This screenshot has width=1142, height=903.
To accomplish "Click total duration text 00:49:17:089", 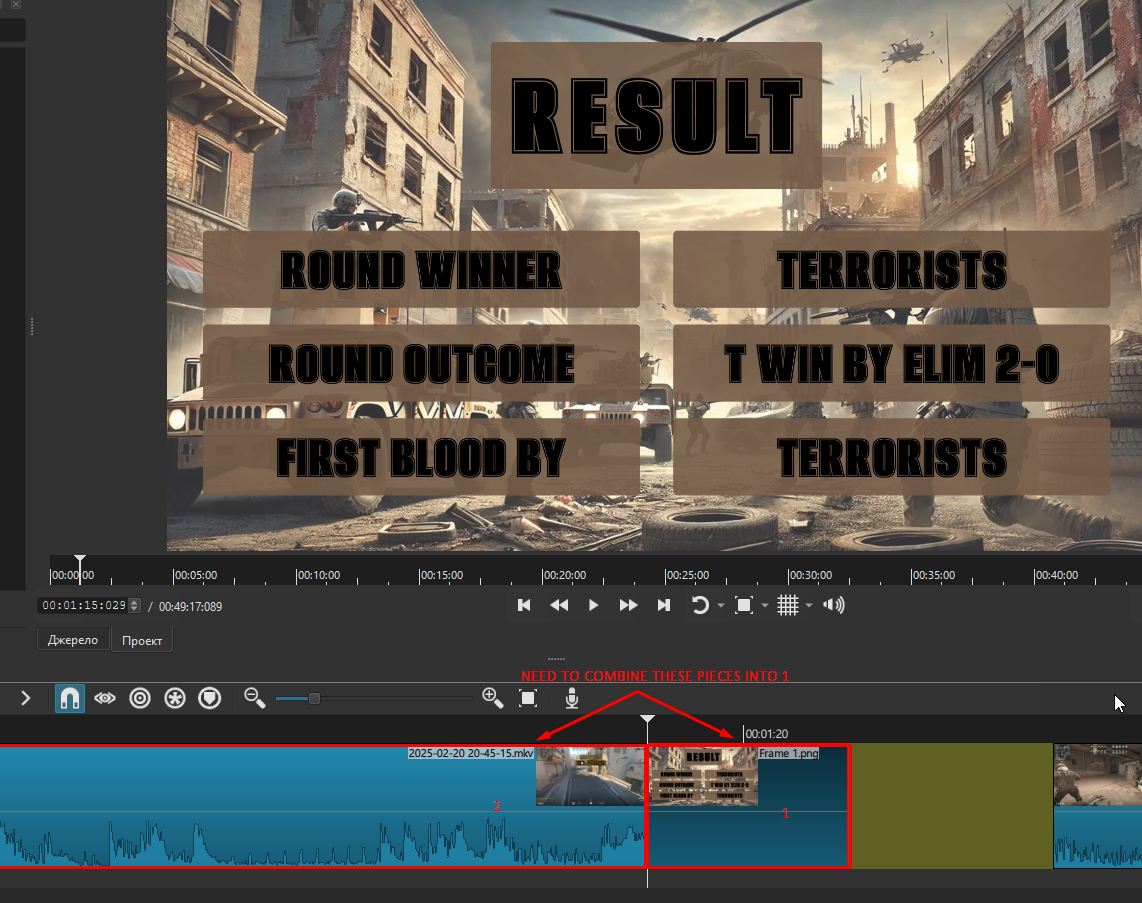I will [x=190, y=607].
